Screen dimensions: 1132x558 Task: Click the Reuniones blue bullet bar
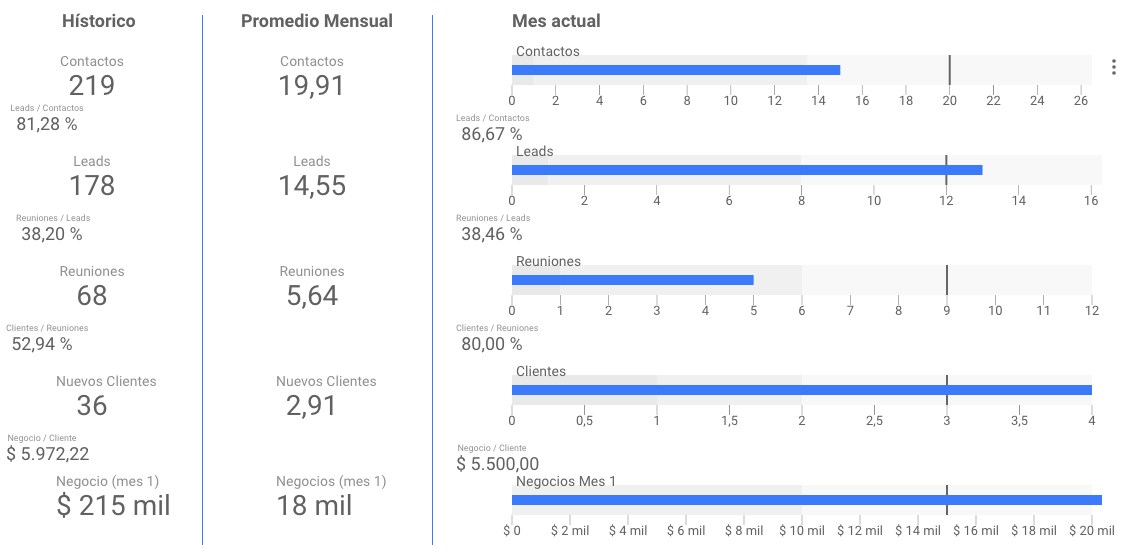click(x=632, y=280)
